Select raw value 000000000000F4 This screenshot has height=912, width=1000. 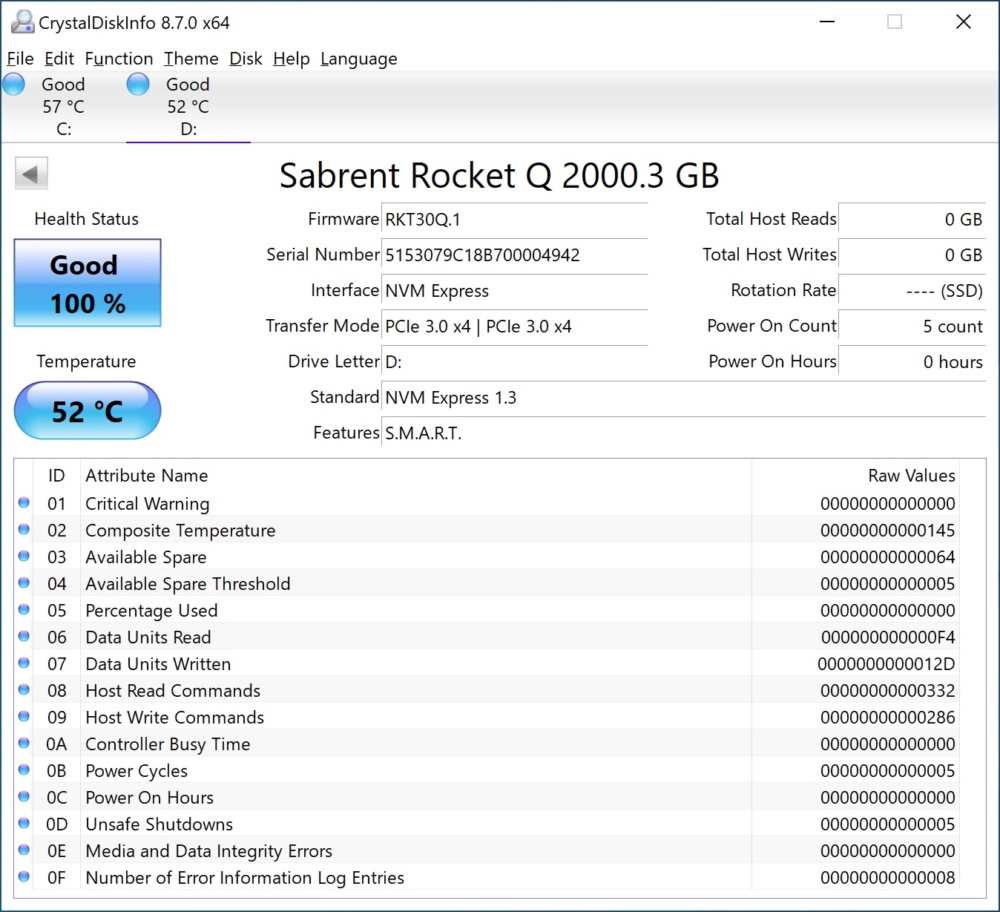pyautogui.click(x=888, y=638)
